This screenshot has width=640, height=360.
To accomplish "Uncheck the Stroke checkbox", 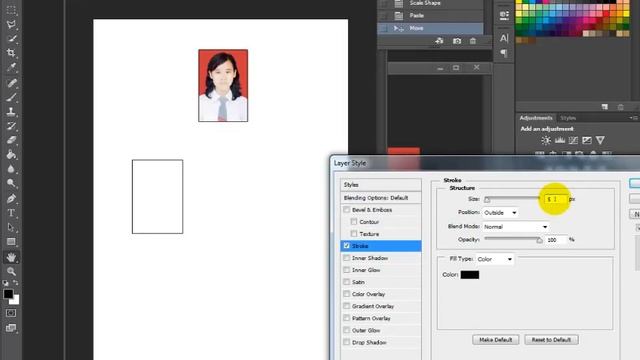I will click(x=347, y=246).
